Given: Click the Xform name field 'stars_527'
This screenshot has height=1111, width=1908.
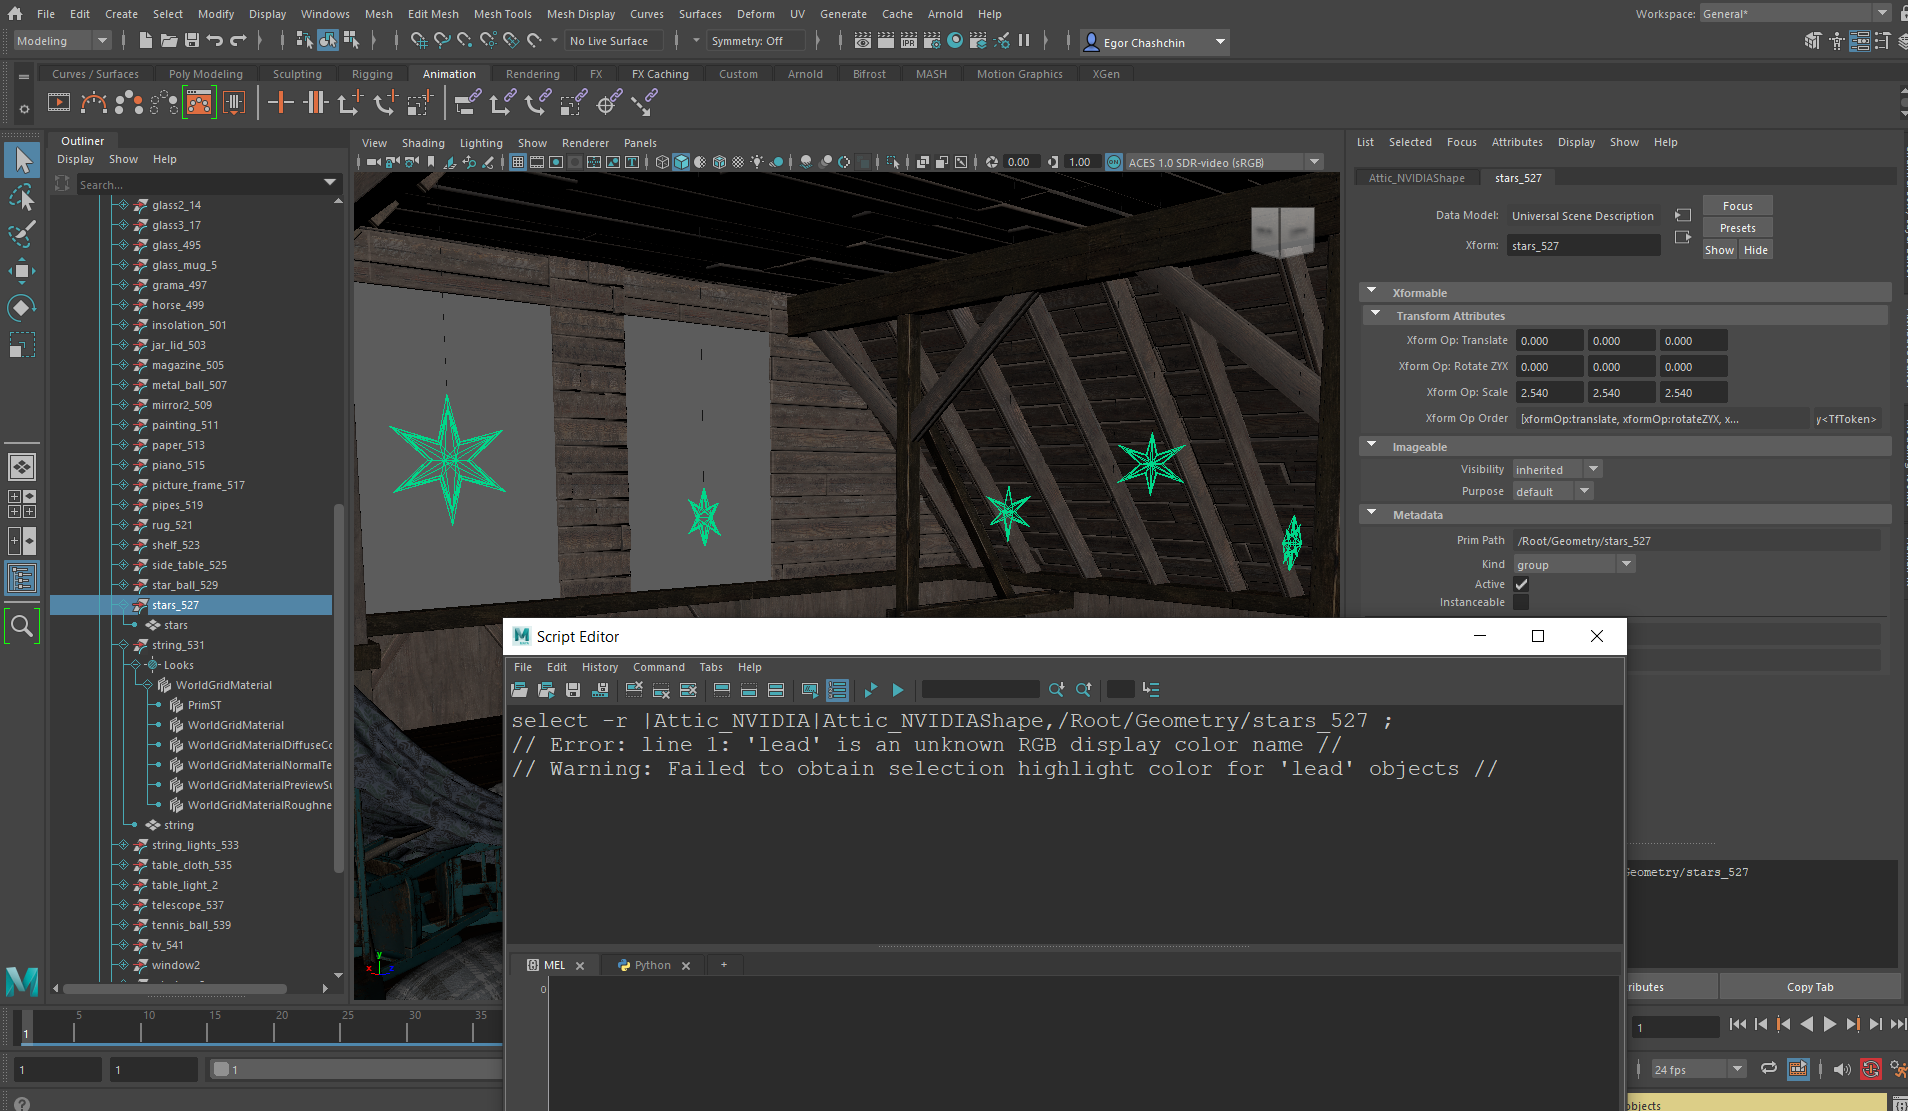Looking at the screenshot, I should [x=1583, y=245].
